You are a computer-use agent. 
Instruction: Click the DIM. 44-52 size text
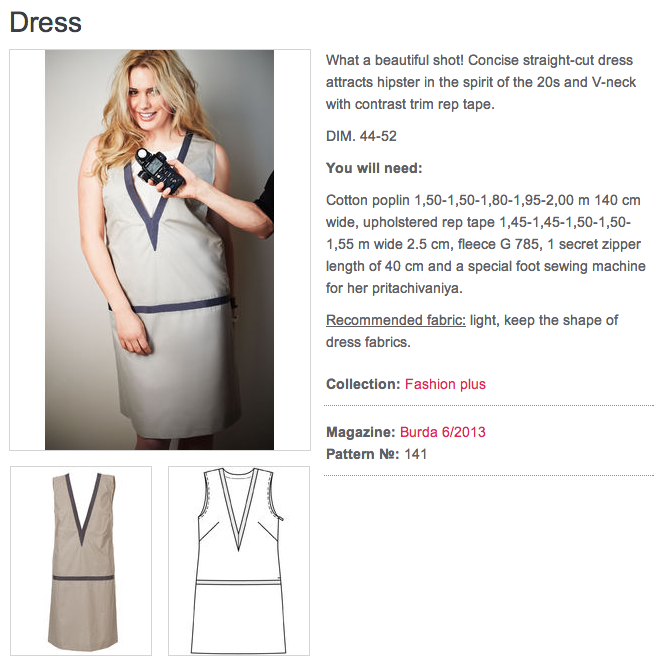click(361, 136)
